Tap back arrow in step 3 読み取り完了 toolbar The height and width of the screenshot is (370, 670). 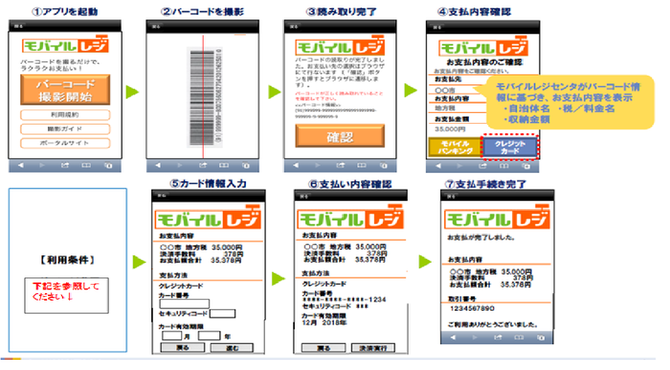tap(296, 165)
